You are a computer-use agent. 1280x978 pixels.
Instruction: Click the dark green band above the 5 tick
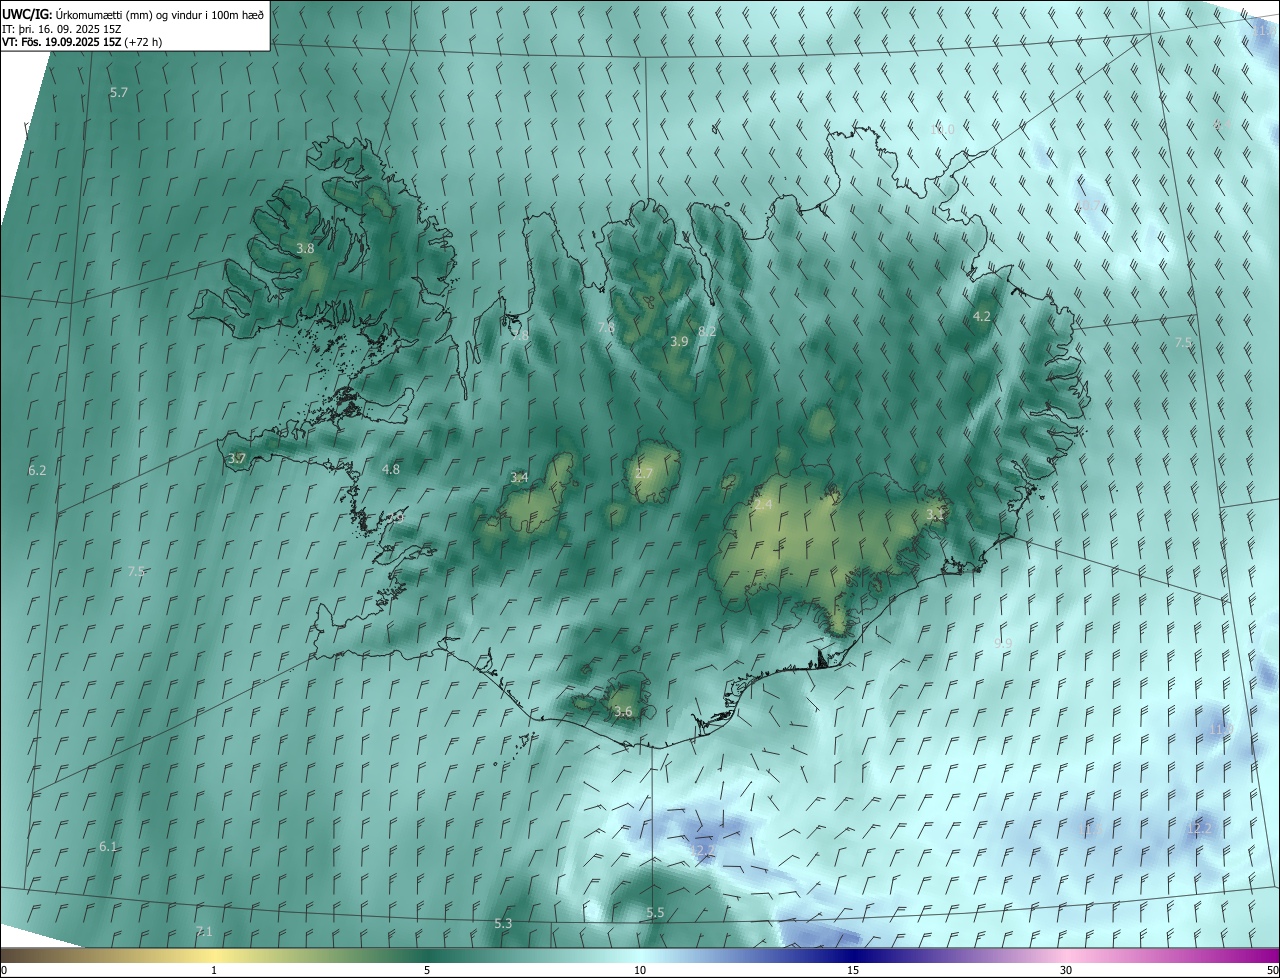(x=427, y=955)
